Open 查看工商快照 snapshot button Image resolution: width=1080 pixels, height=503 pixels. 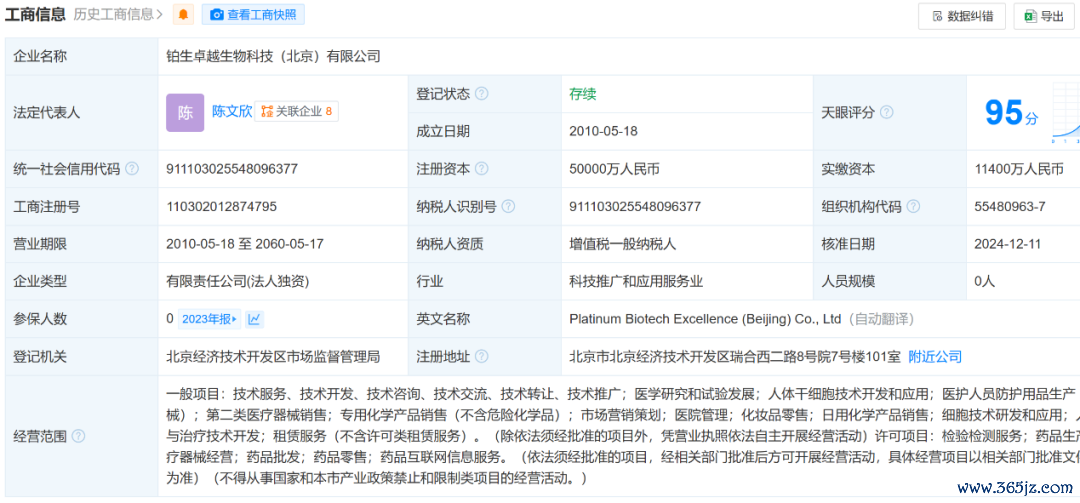tap(253, 14)
